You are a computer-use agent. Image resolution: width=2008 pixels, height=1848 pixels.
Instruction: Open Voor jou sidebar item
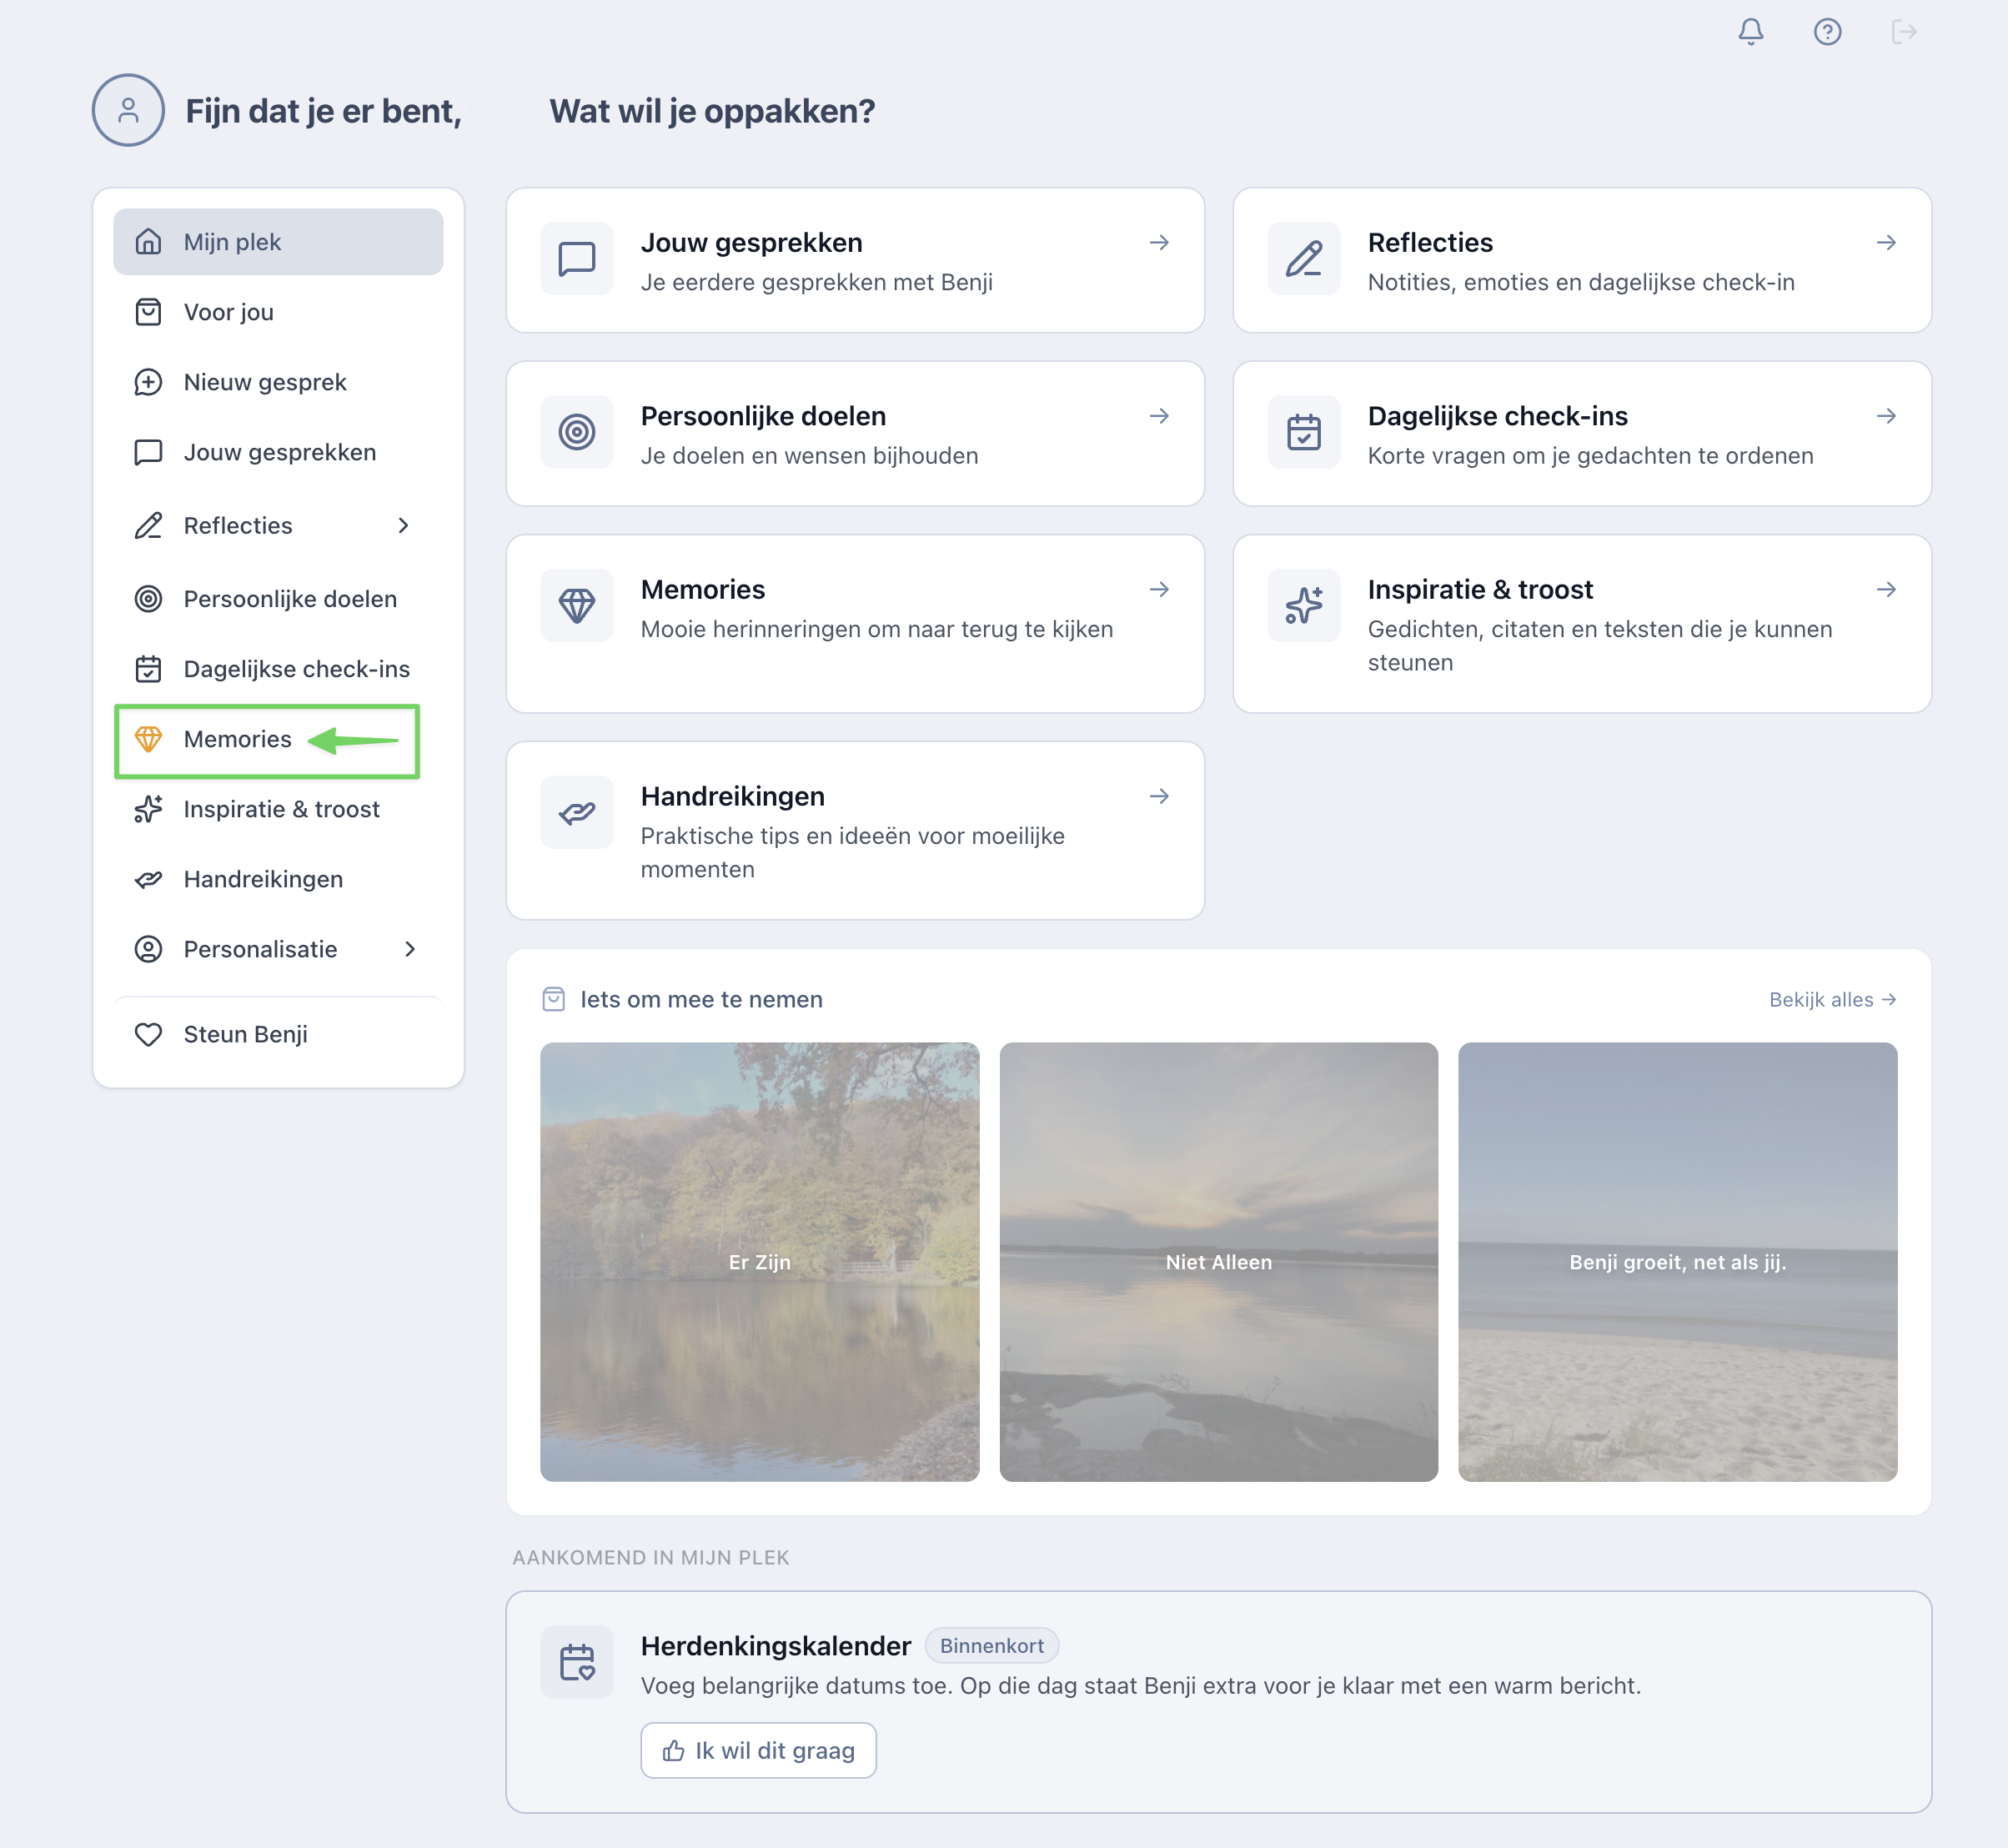228,312
